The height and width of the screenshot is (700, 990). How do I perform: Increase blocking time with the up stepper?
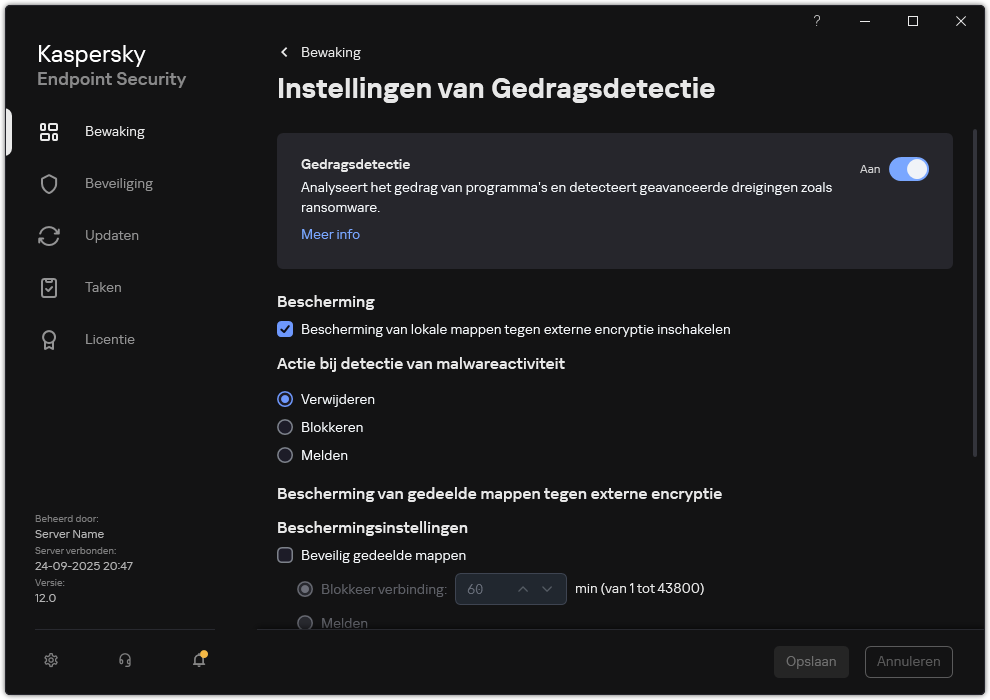click(x=523, y=589)
